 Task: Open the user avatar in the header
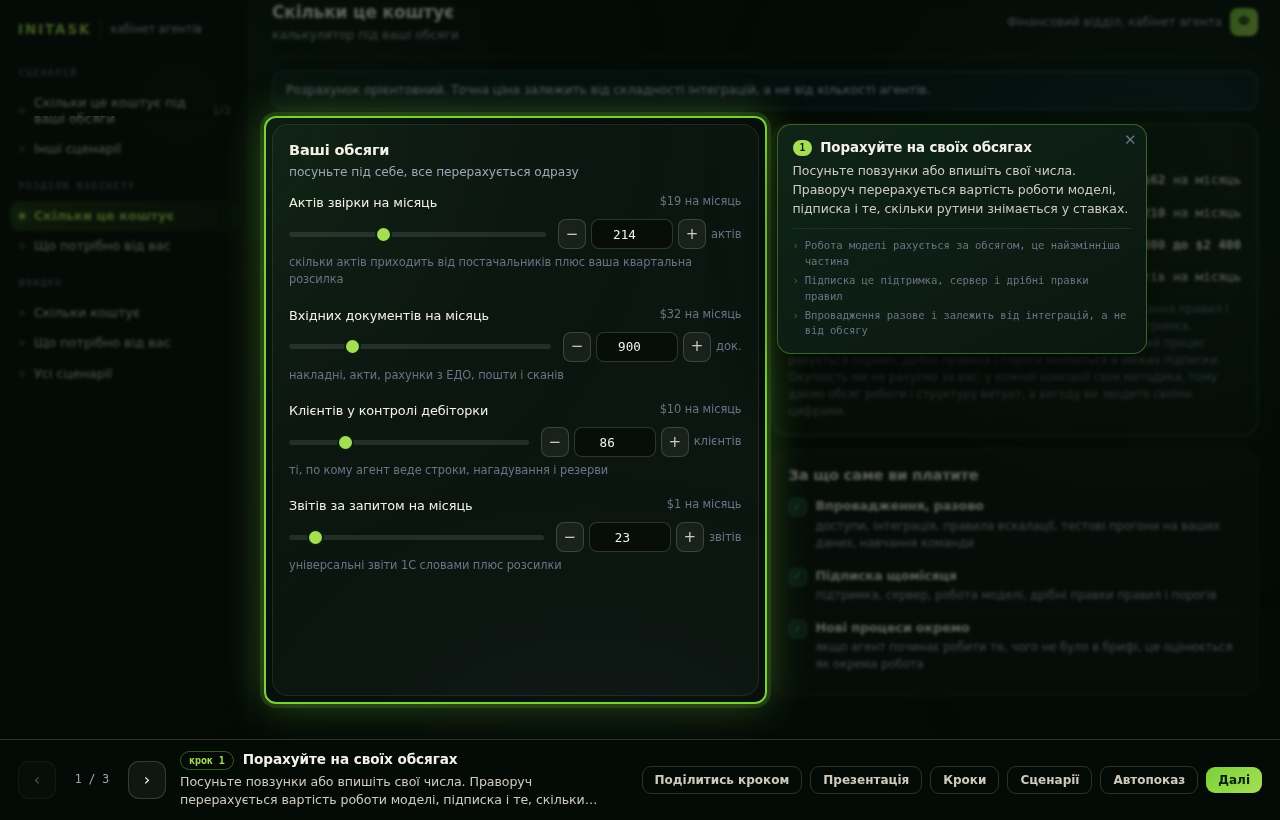pyautogui.click(x=1244, y=22)
